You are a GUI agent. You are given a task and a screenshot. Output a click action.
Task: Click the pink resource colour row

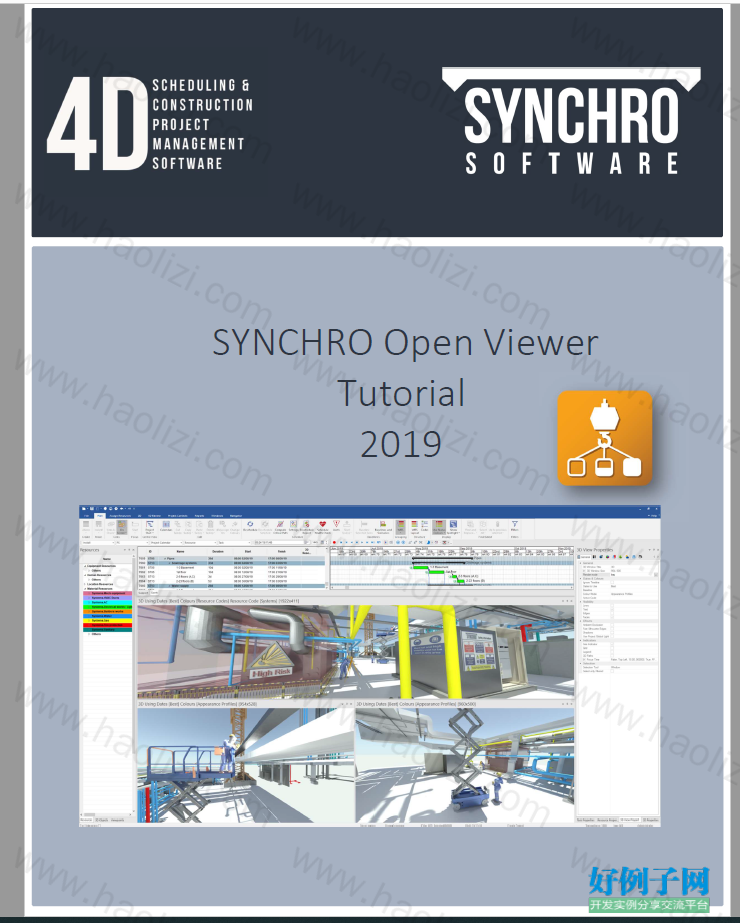[x=108, y=593]
